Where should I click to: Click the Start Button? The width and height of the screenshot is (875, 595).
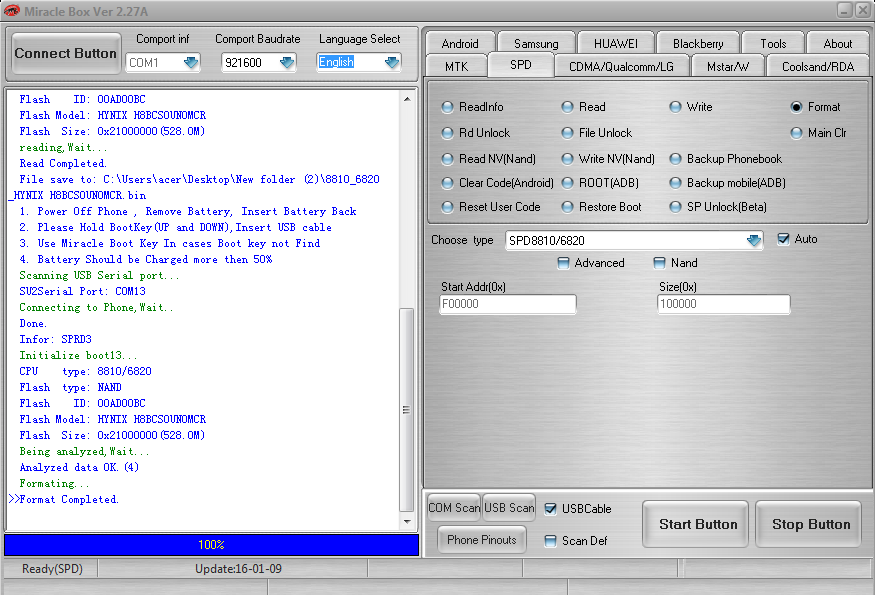click(695, 524)
